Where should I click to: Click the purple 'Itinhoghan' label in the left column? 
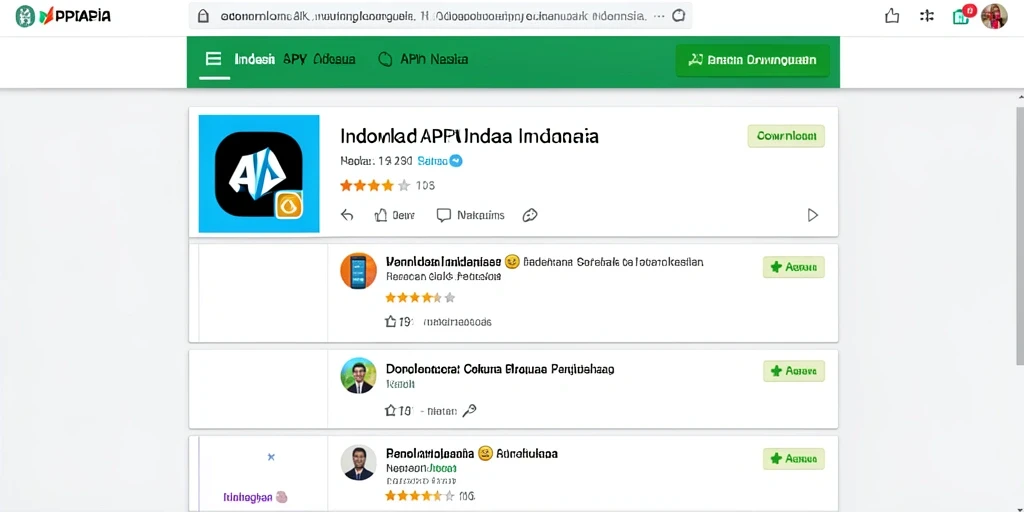pos(248,497)
